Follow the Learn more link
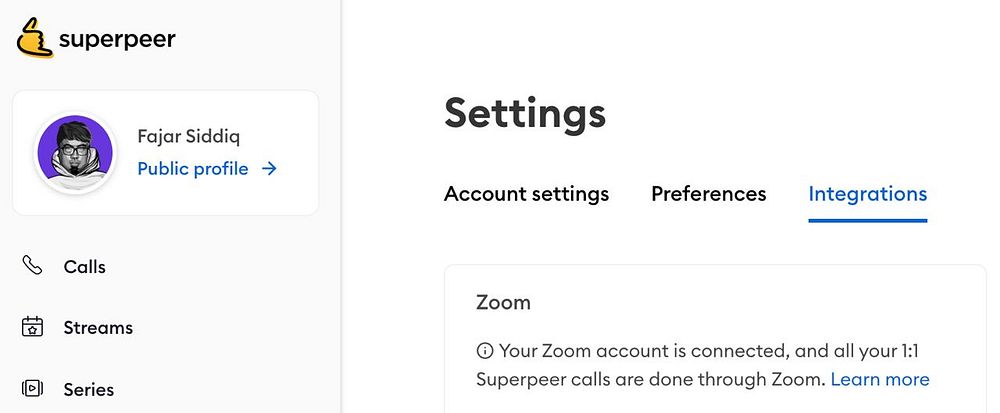 (879, 379)
